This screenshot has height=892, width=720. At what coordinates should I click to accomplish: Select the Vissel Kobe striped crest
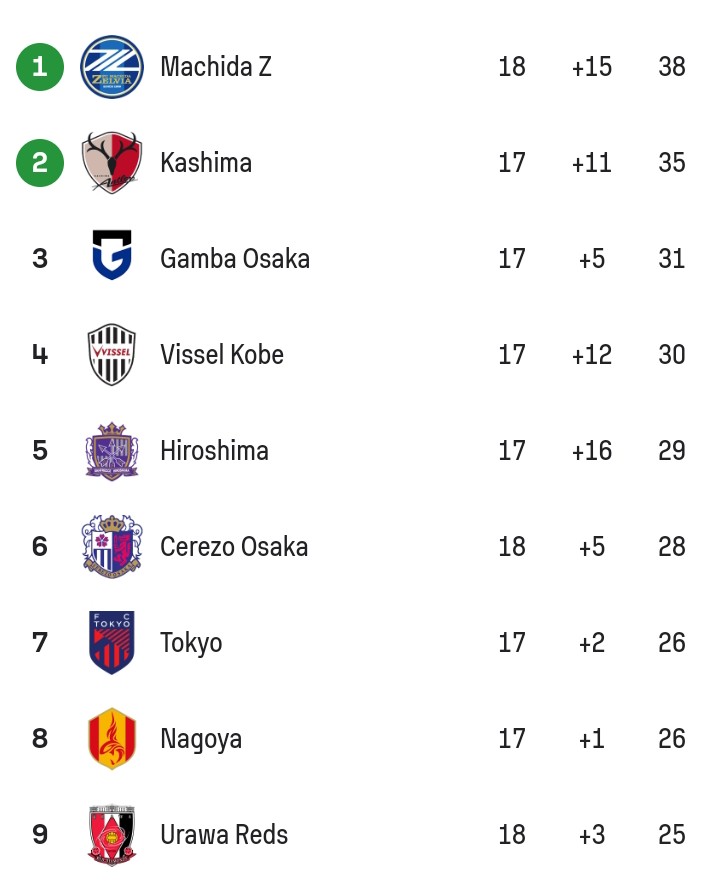[111, 354]
